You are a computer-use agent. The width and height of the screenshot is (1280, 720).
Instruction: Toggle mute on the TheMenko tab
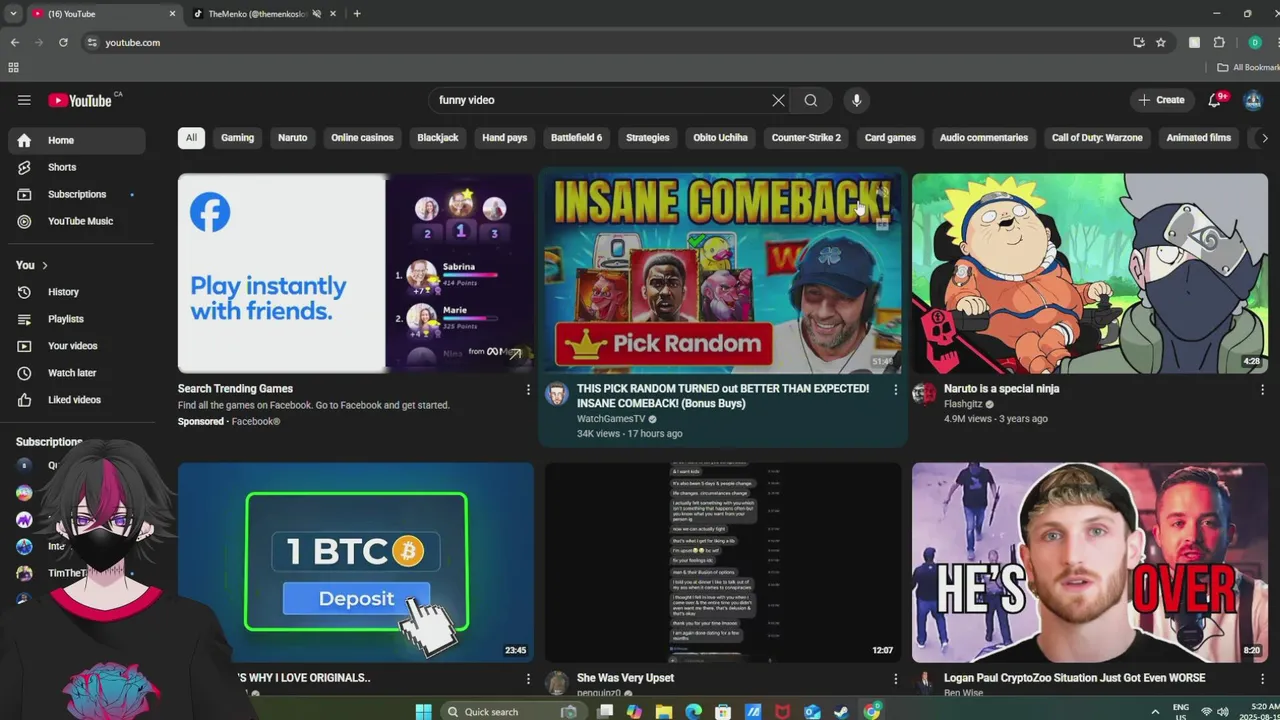point(317,14)
